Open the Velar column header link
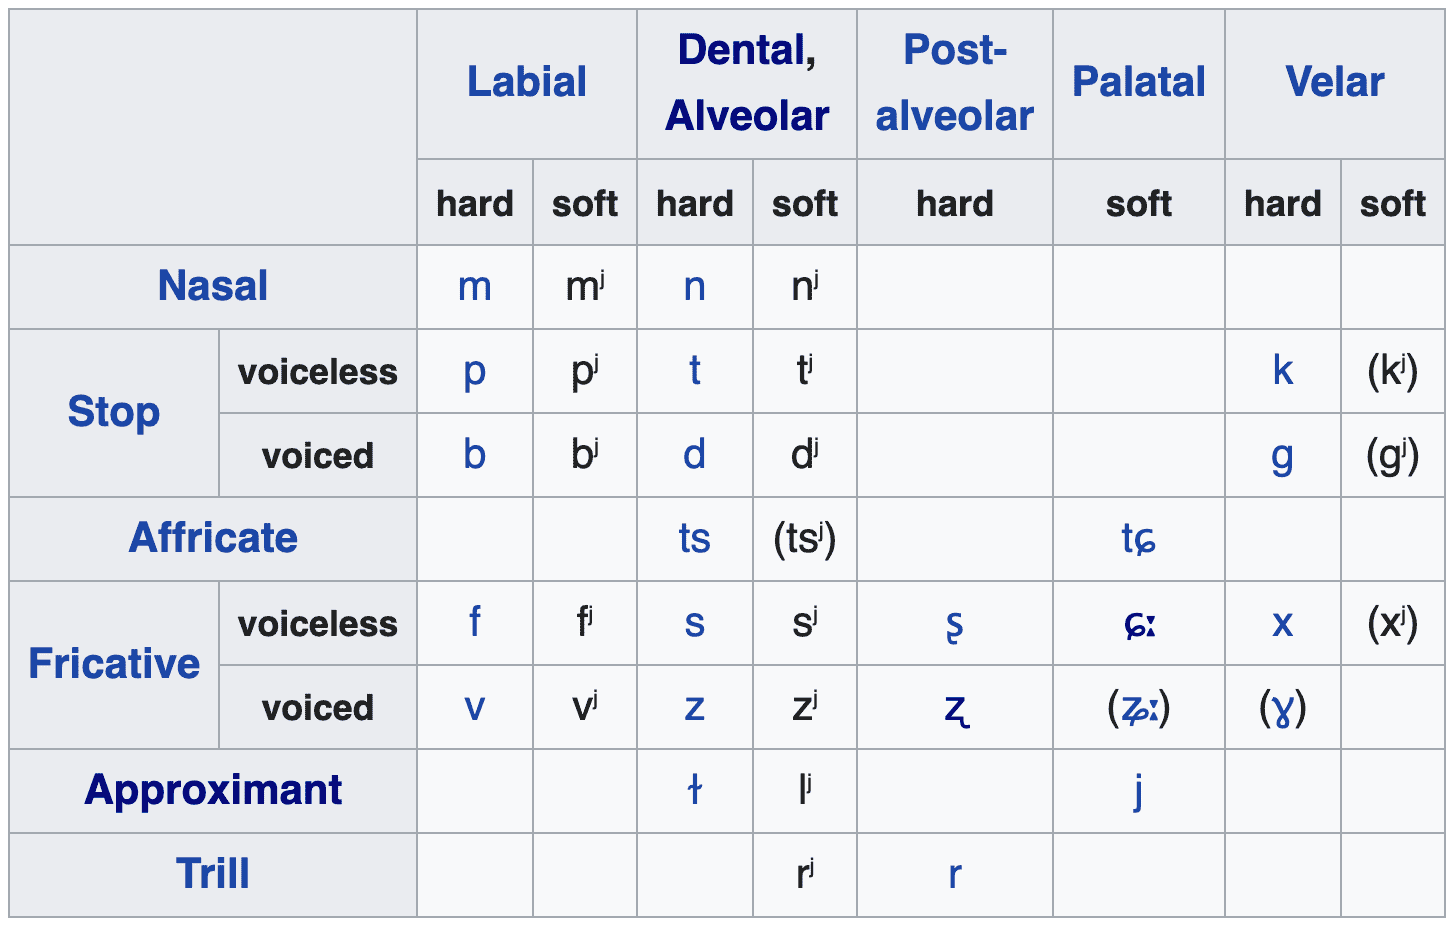 click(1334, 82)
